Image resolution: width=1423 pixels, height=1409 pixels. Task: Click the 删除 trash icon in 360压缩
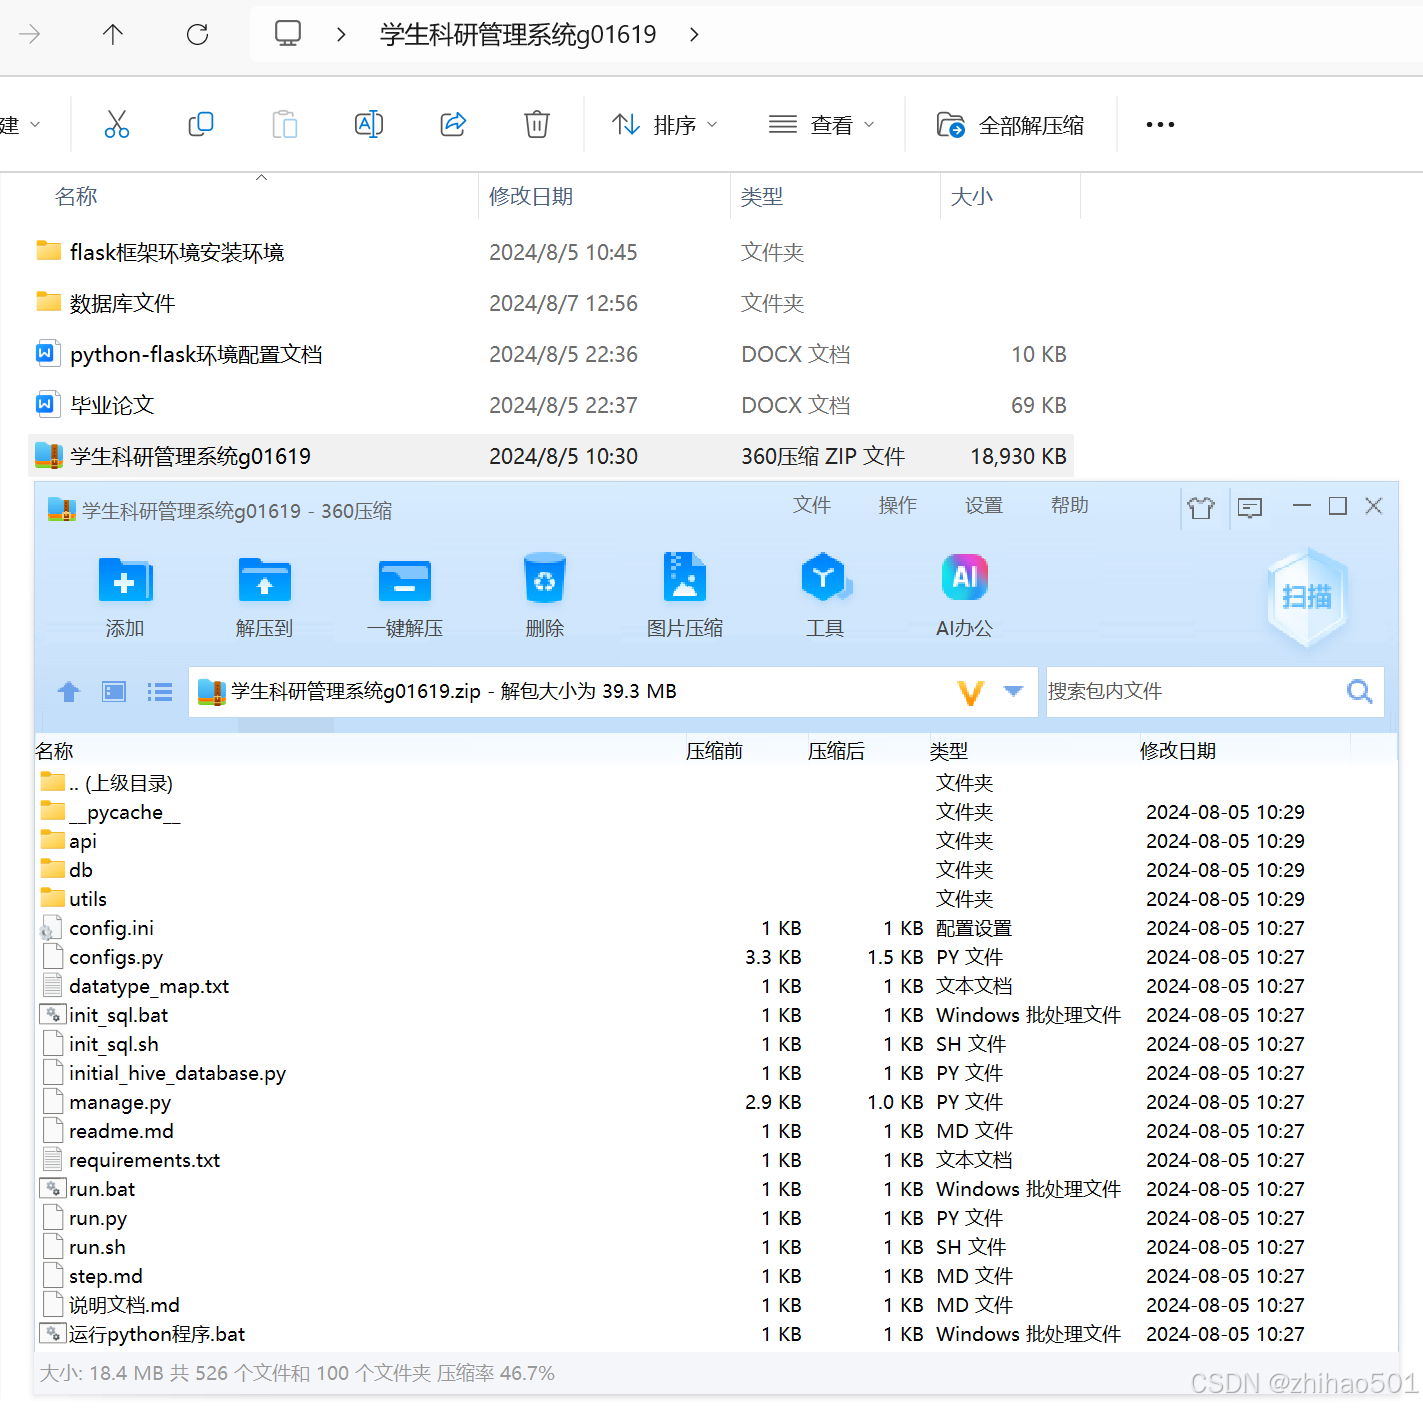click(544, 595)
